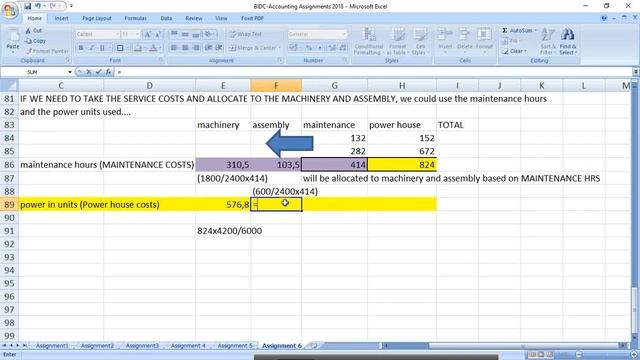The image size is (640, 360).
Task: Open the AutoSum dropdown arrow
Action: pos(536,31)
